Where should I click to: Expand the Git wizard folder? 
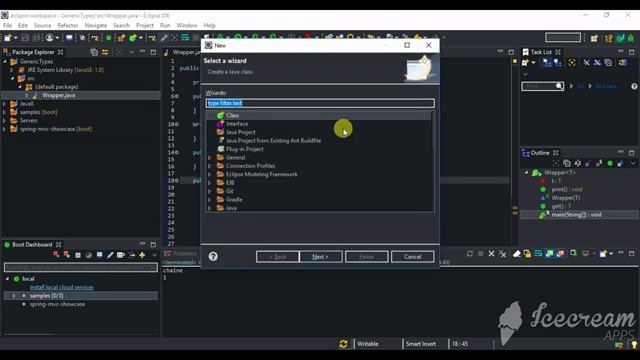click(210, 191)
